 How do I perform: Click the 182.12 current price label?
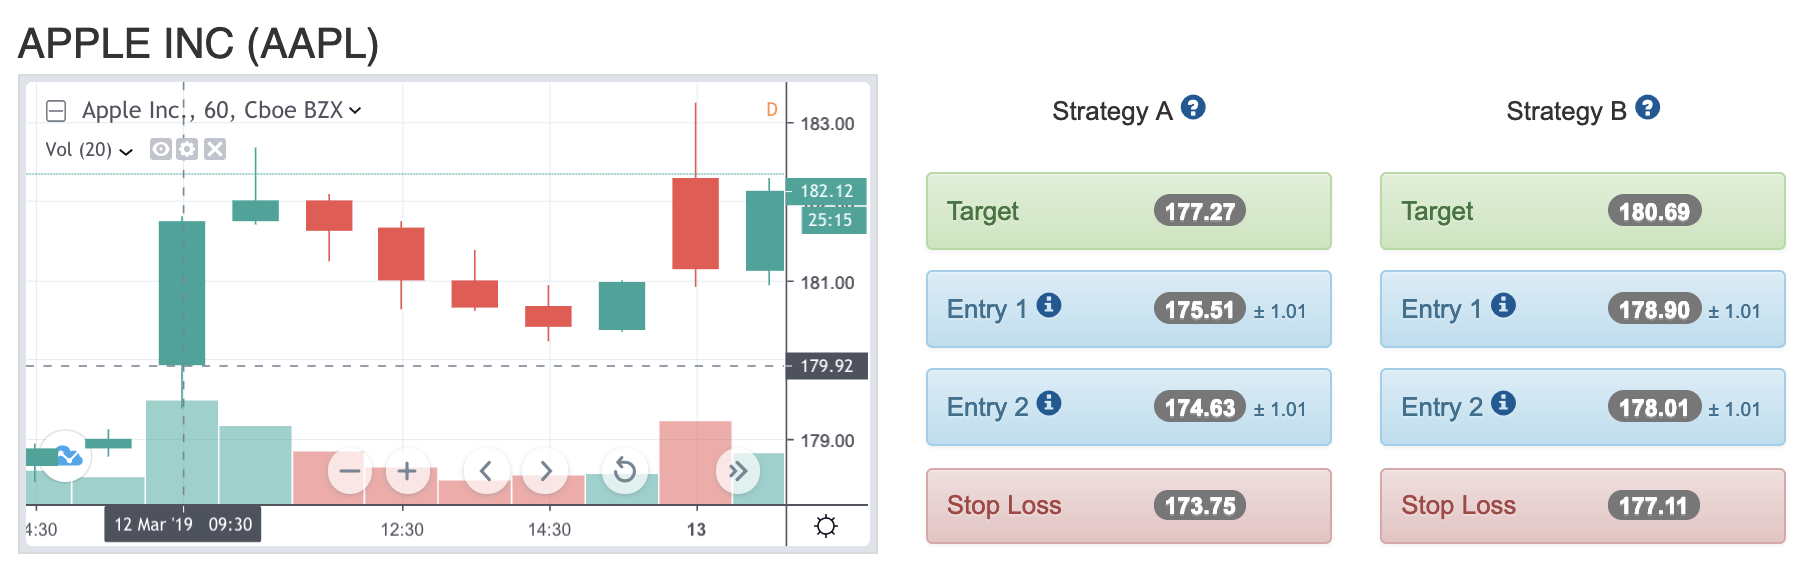826,191
